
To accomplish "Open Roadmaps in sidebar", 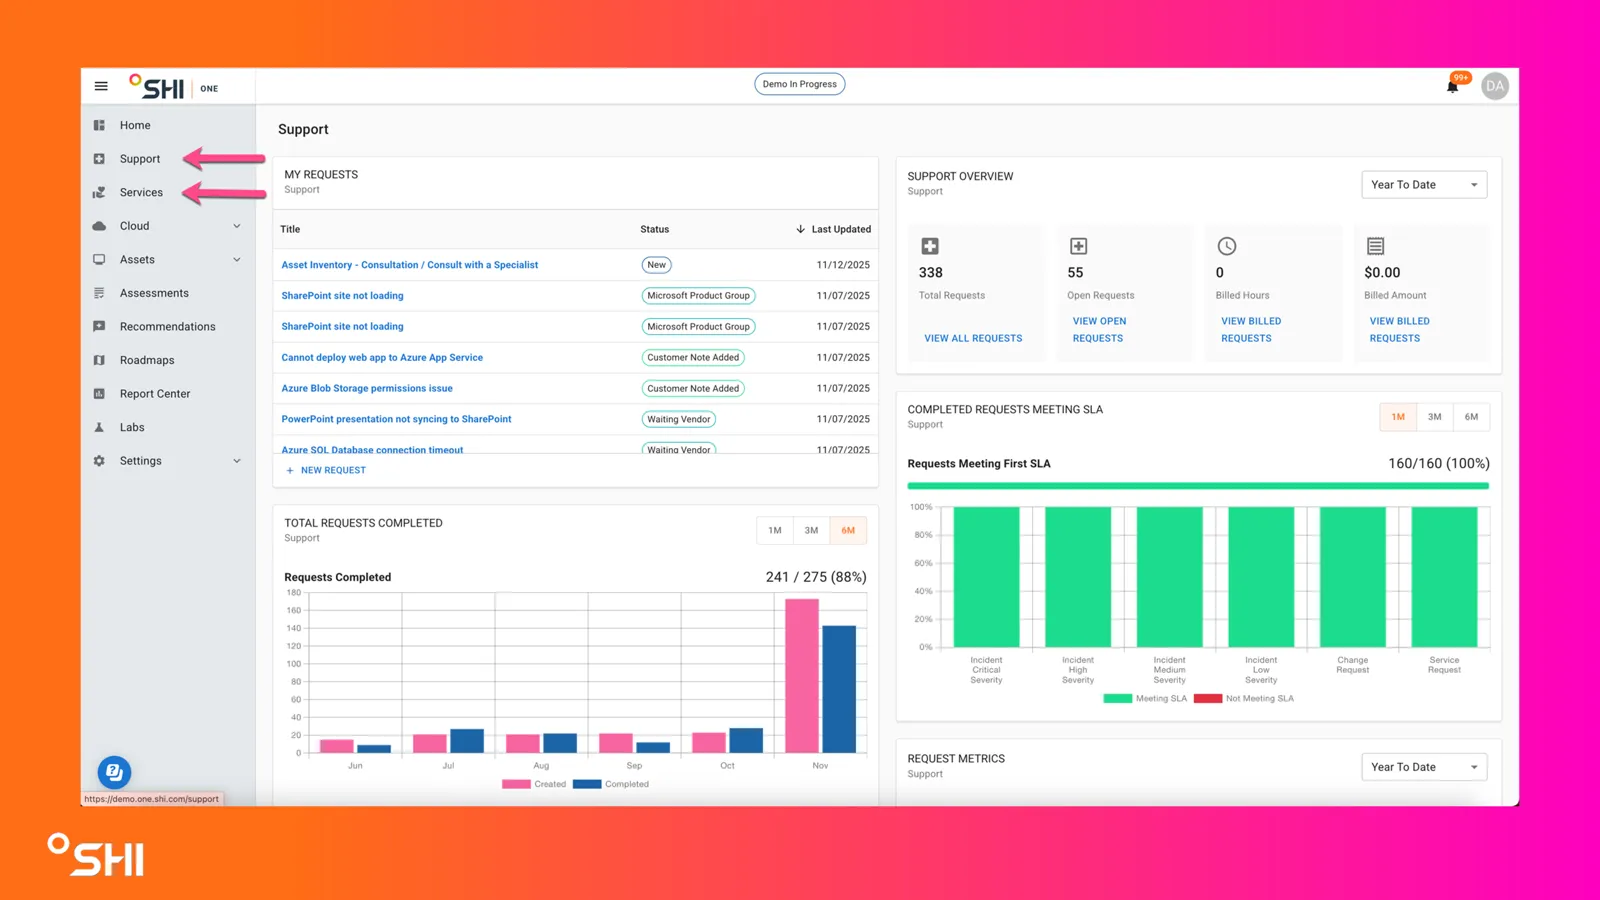I will click(x=147, y=360).
